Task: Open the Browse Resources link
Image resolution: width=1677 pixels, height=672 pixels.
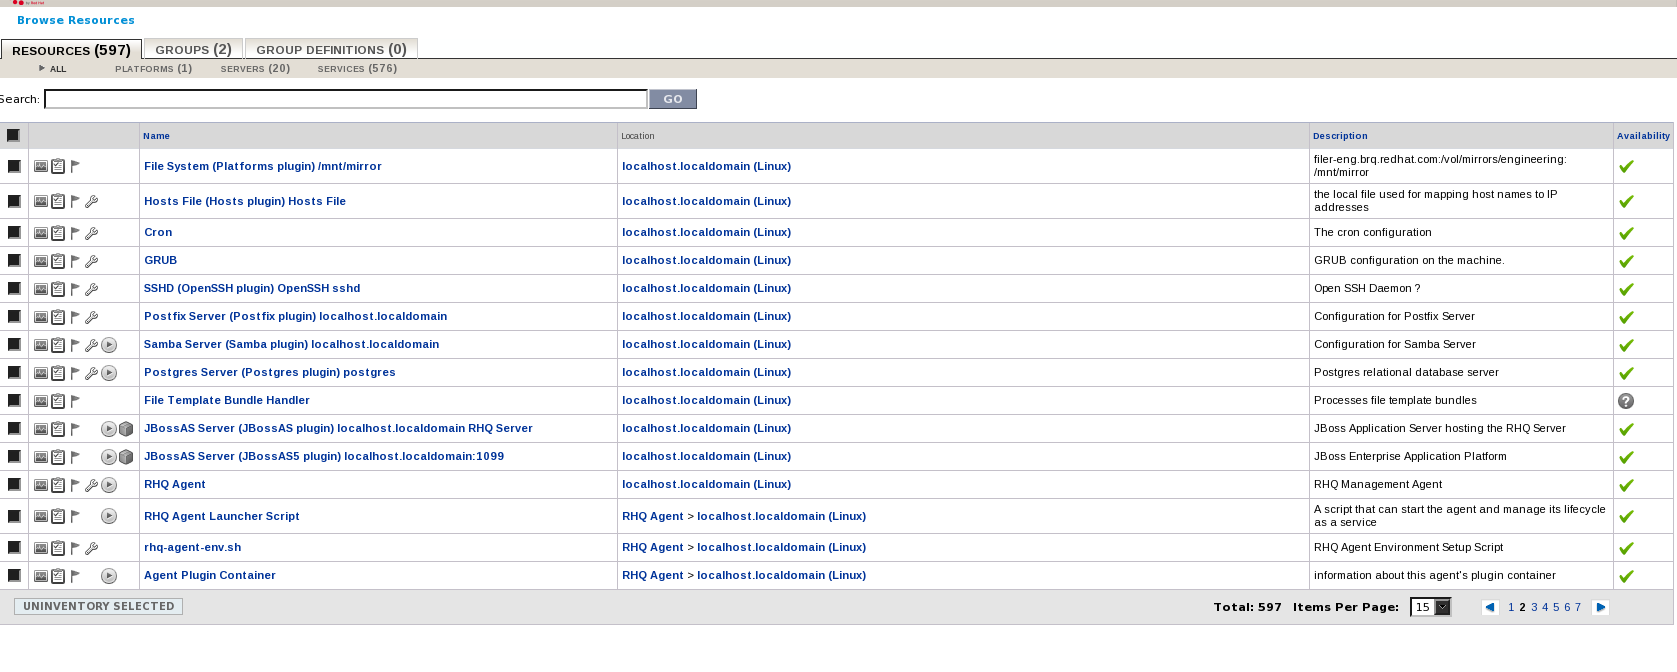Action: click(76, 20)
